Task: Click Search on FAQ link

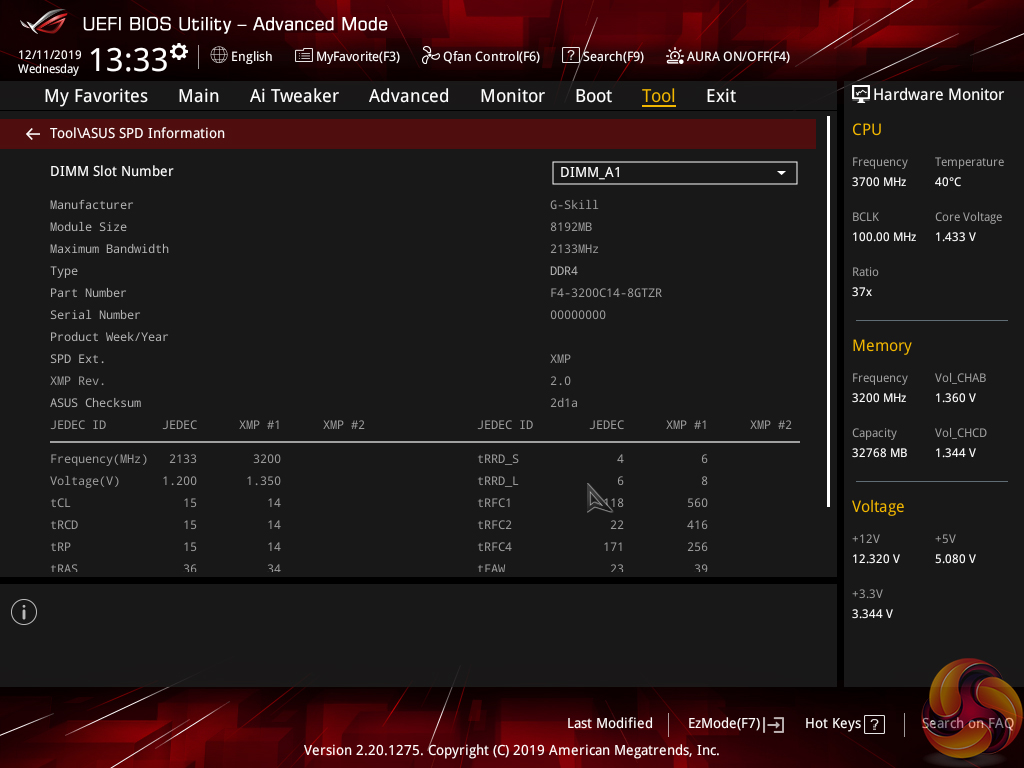Action: [967, 723]
